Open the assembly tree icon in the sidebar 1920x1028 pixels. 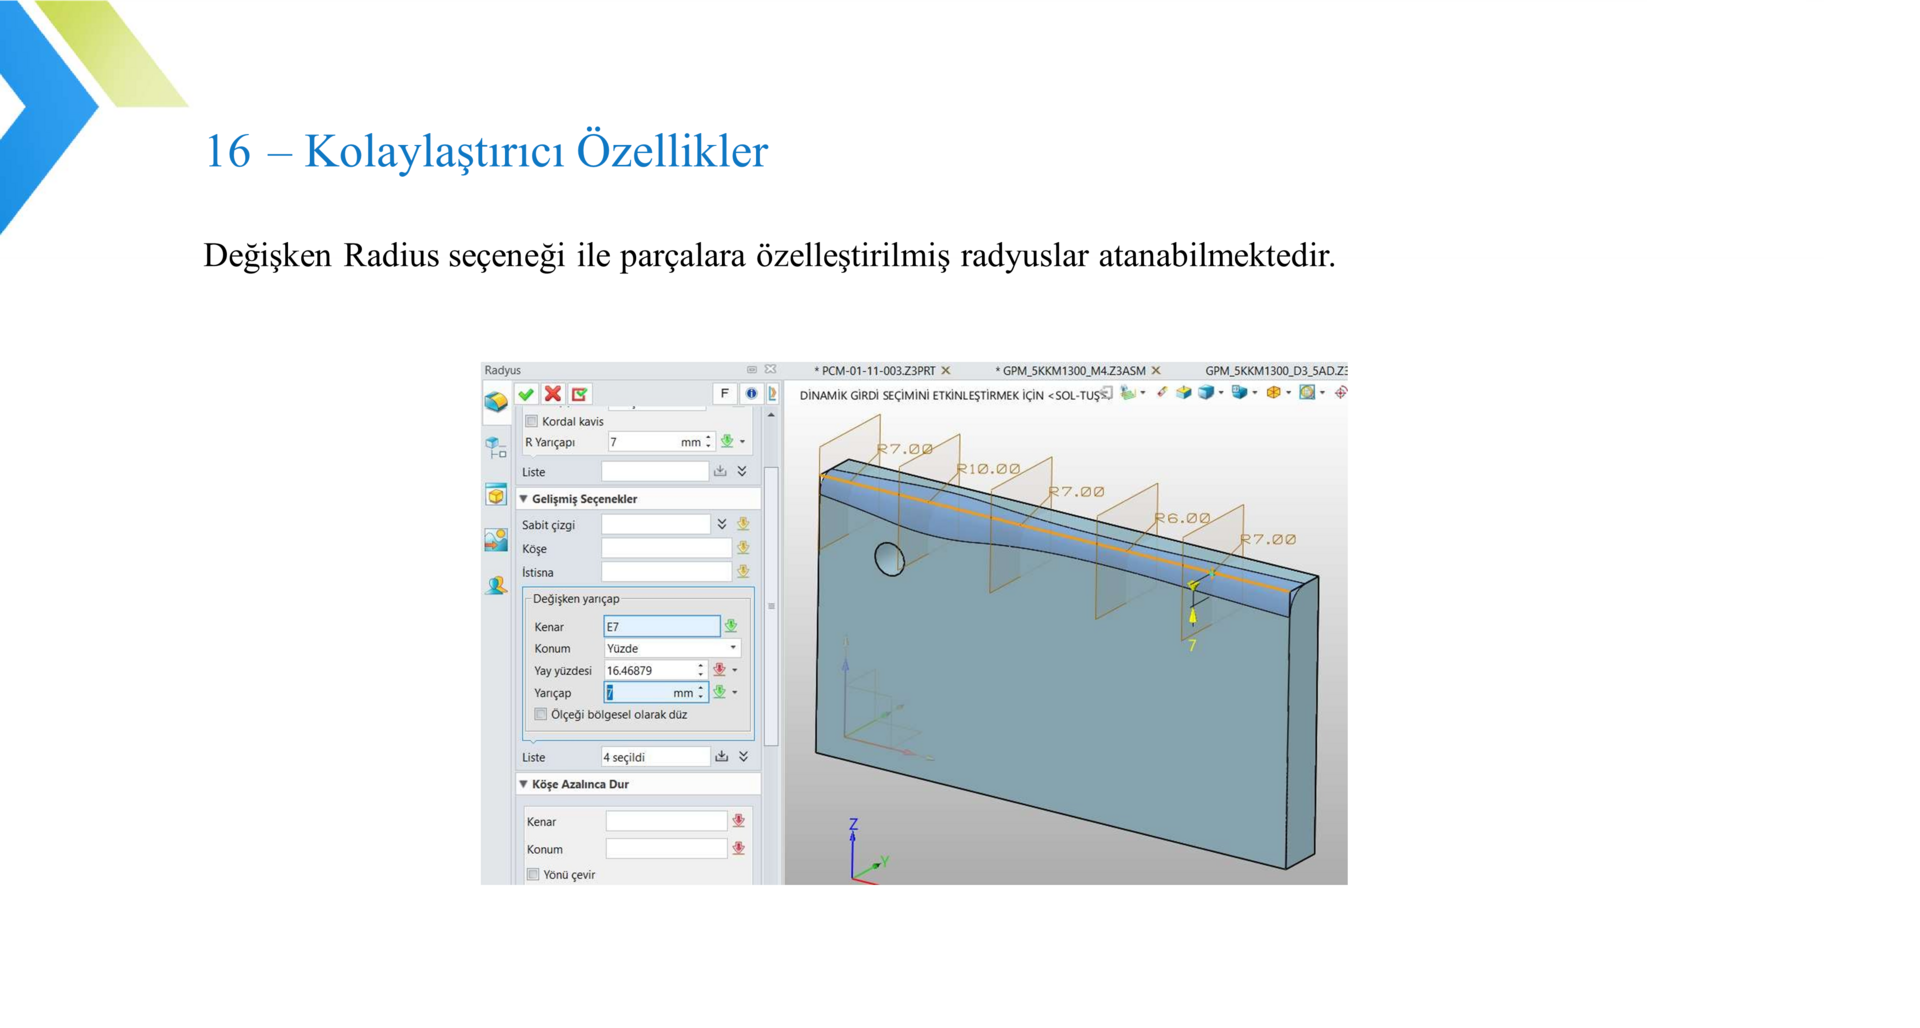pyautogui.click(x=496, y=448)
